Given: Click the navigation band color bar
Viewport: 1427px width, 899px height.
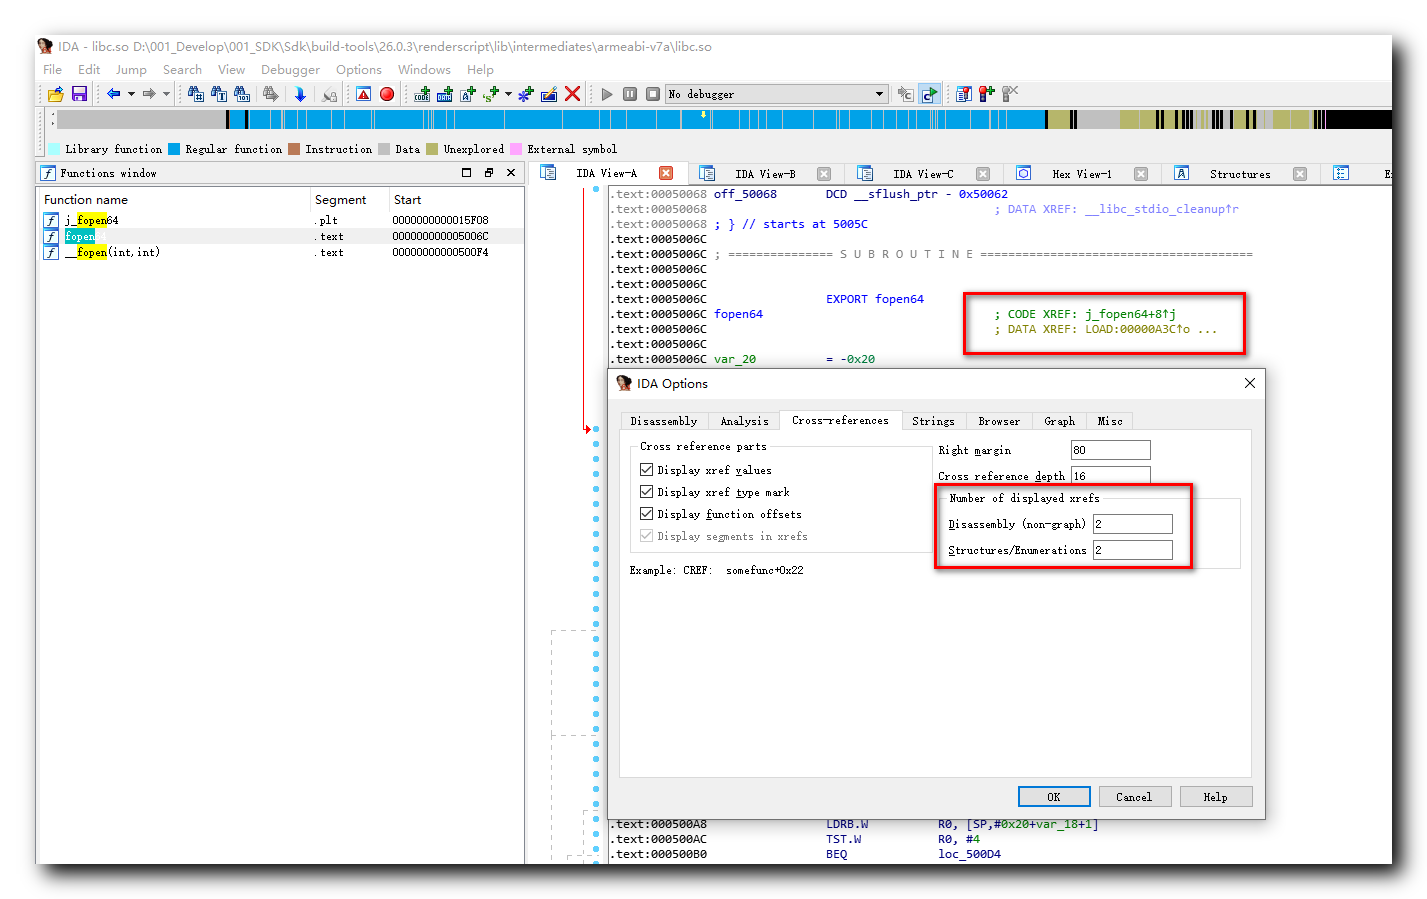Looking at the screenshot, I should [723, 120].
